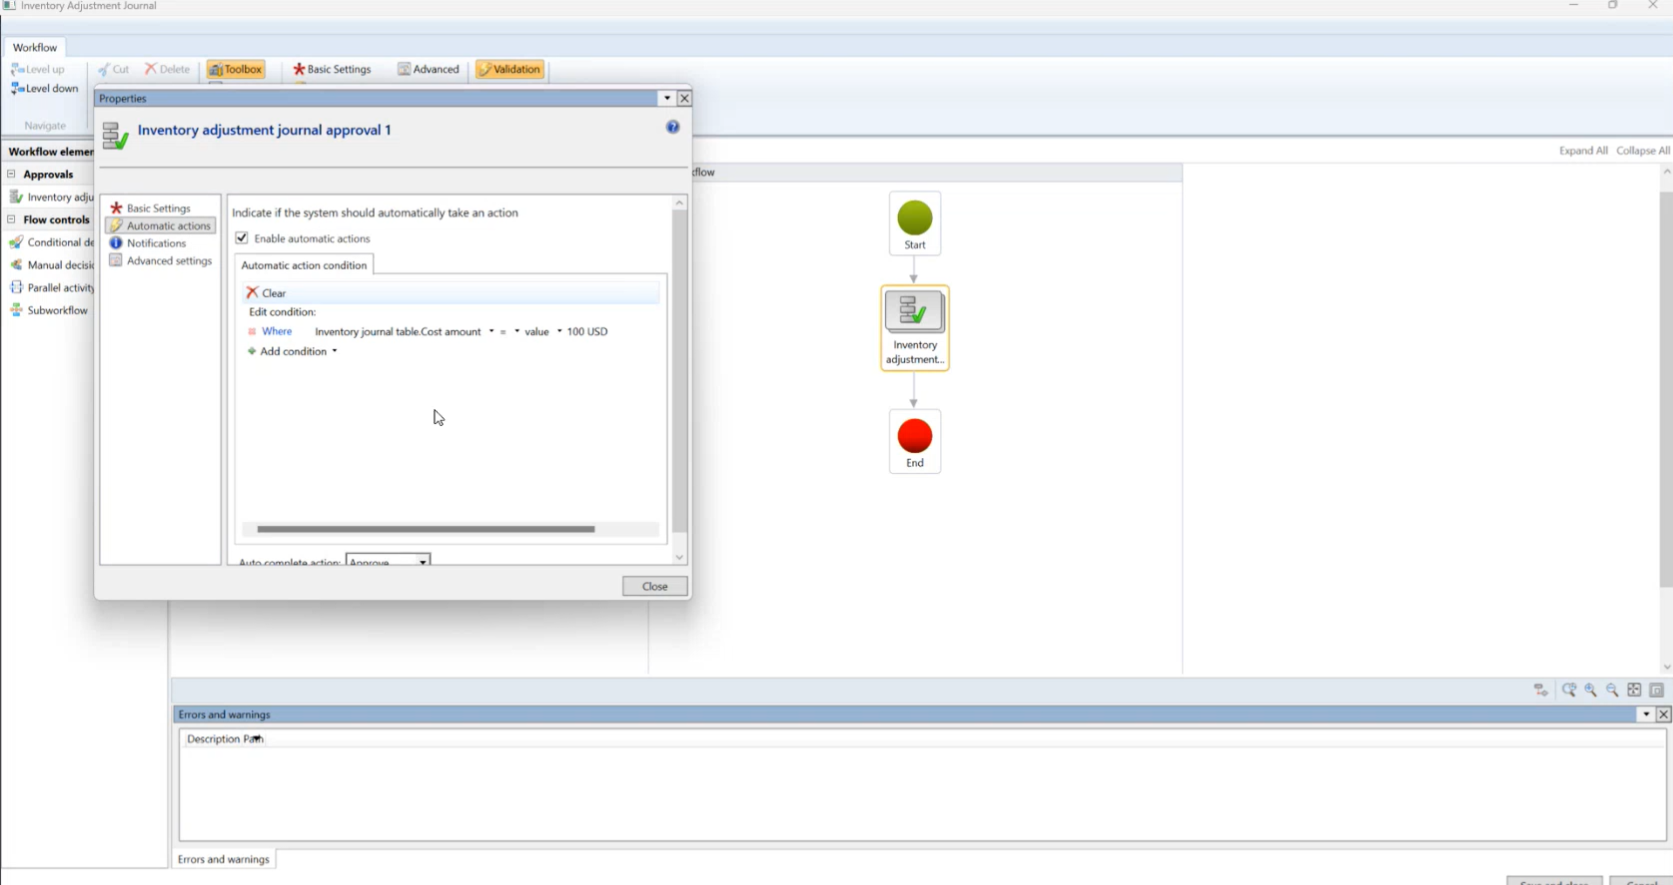1673x885 pixels.
Task: Click the Delete toolbar item
Action: 167,69
